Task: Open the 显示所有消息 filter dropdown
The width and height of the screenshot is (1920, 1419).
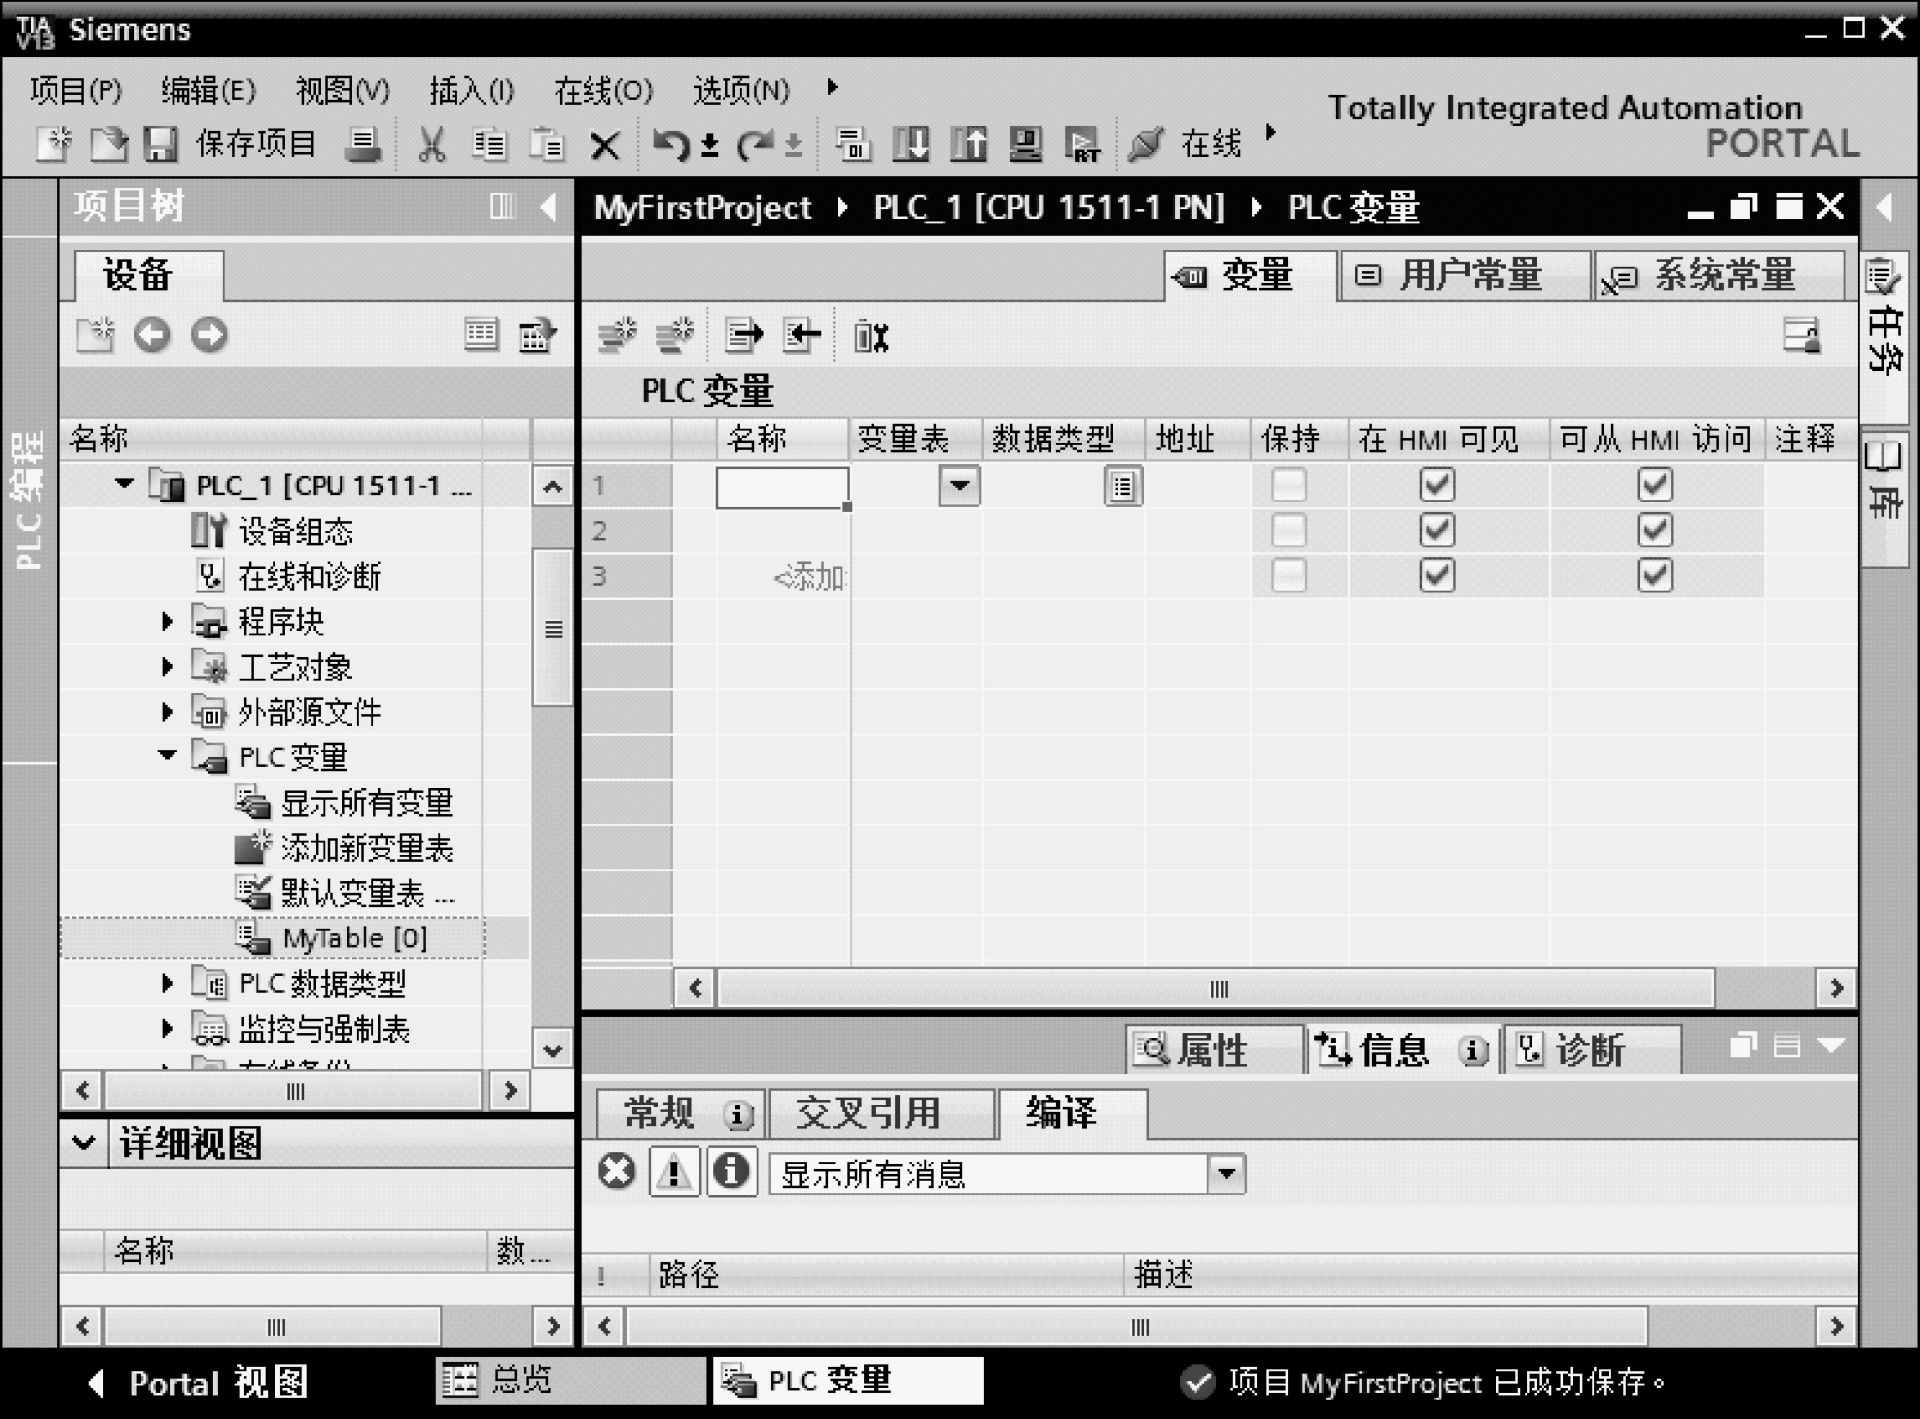Action: 1226,1173
